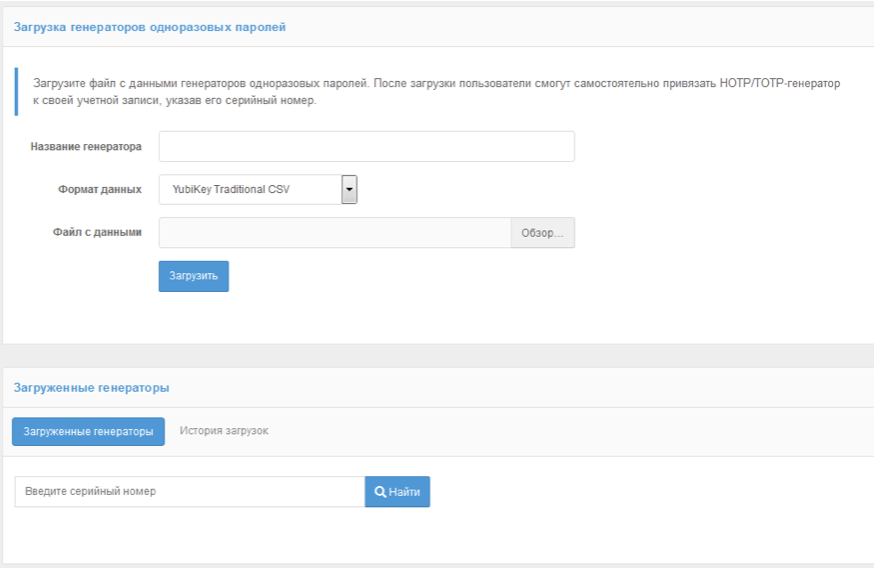Click the magnifier icon in the Найти button

(380, 492)
